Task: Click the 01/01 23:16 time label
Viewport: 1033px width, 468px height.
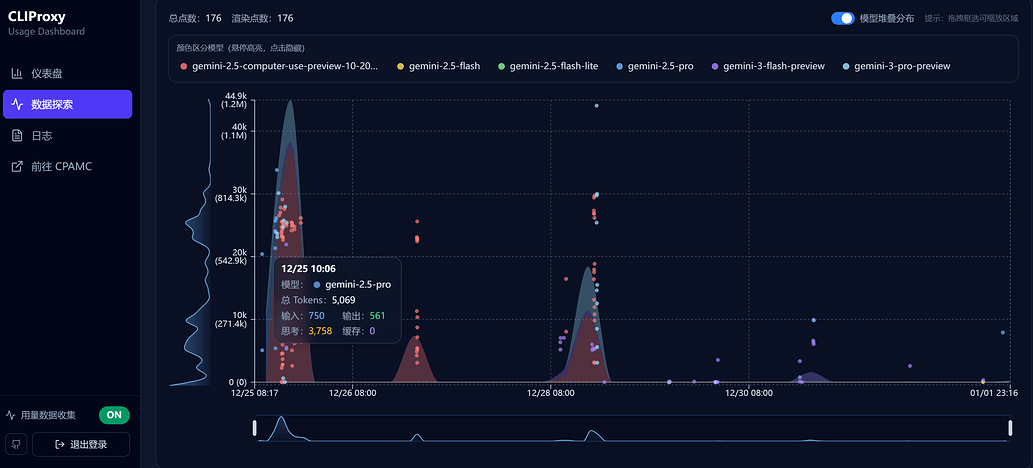Action: point(994,393)
